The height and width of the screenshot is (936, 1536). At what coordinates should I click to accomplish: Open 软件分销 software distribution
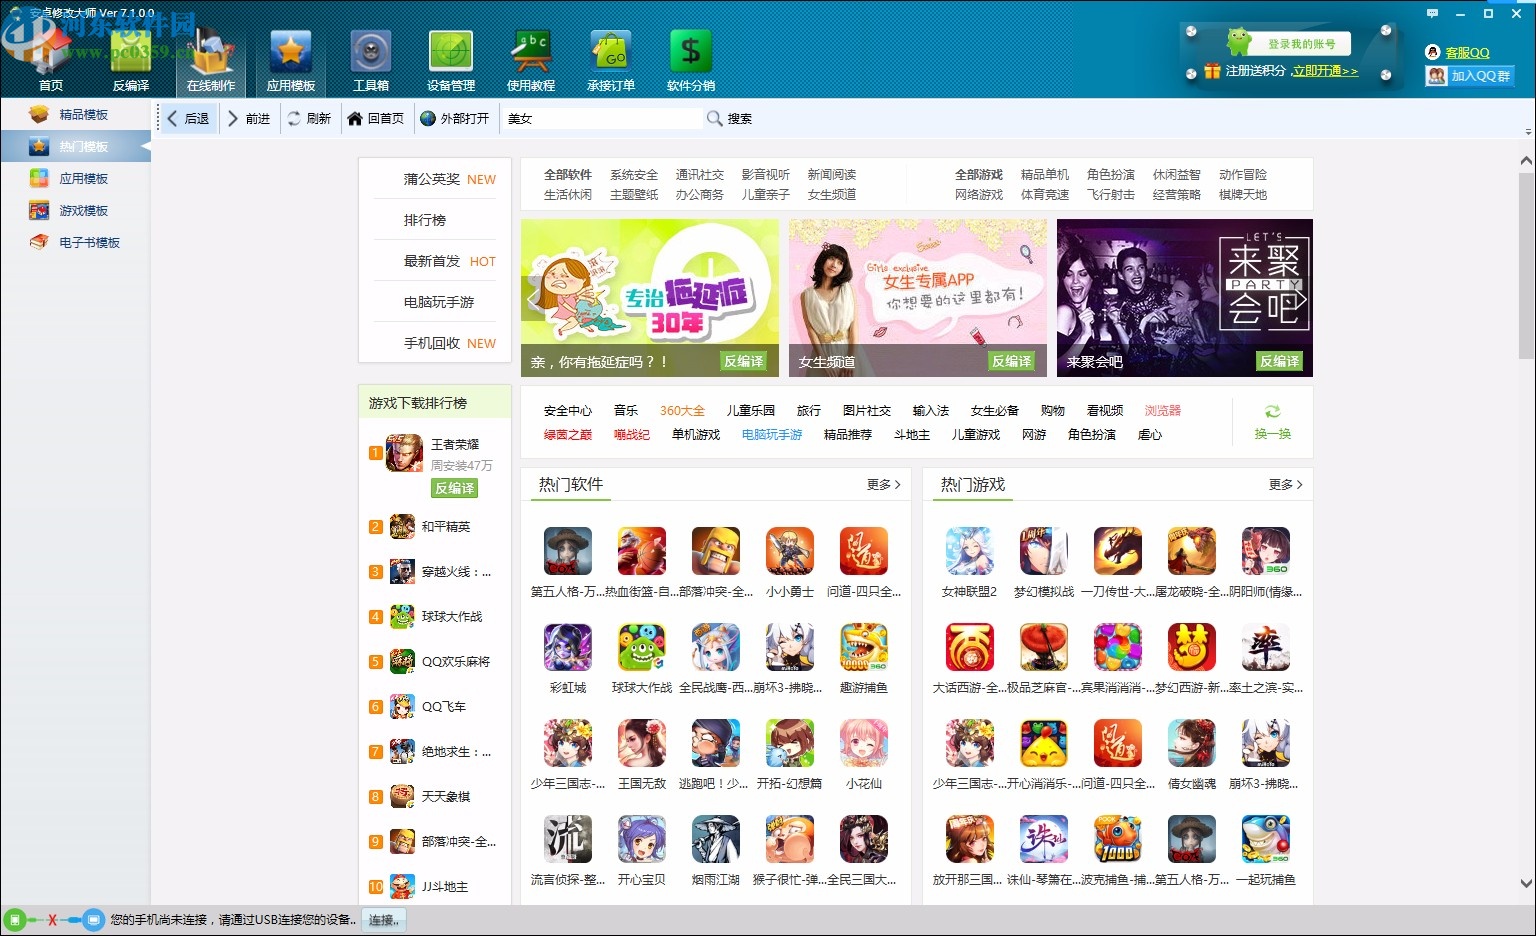point(690,55)
